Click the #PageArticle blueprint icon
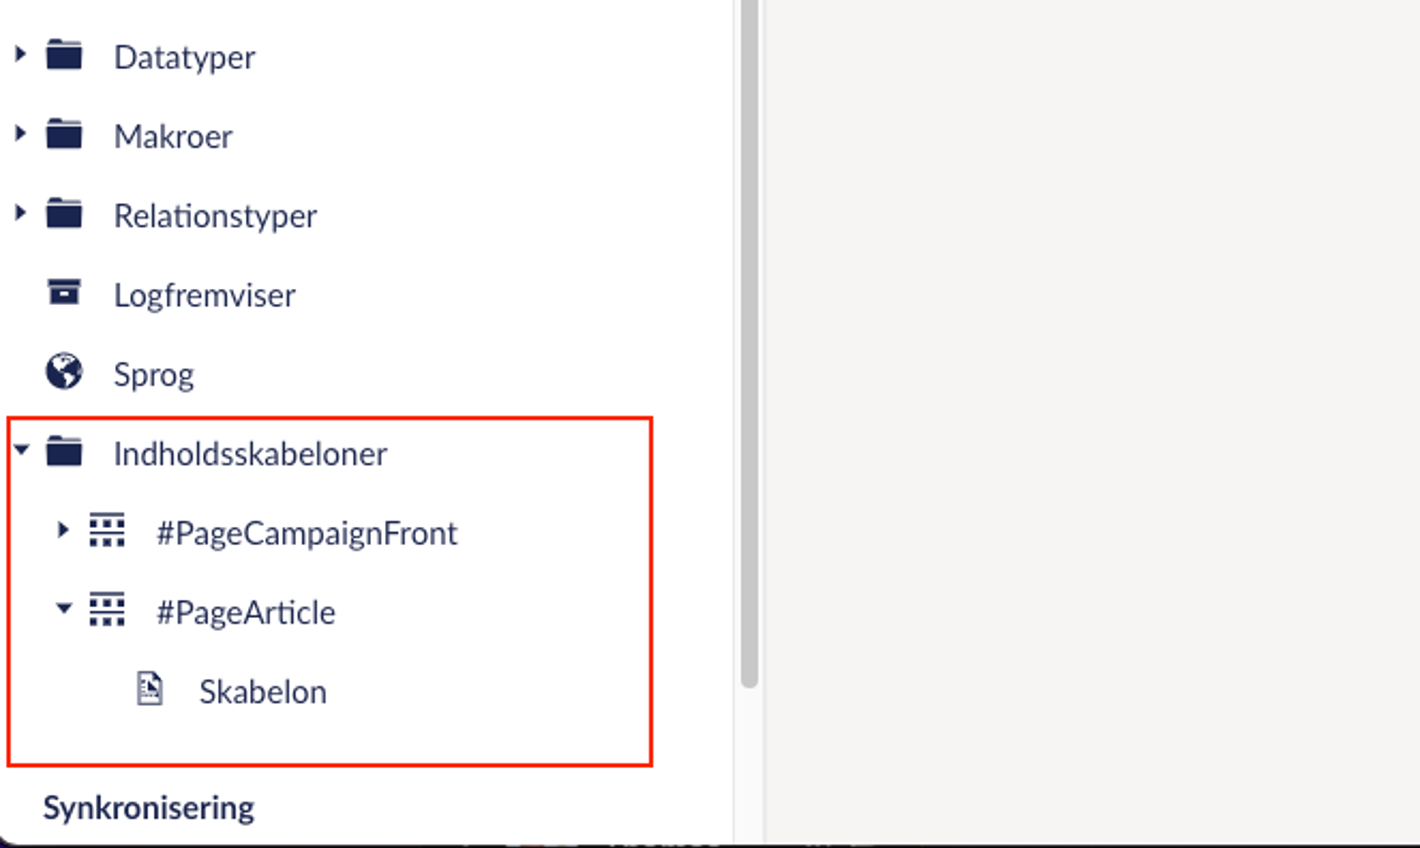Screen dimensions: 1420x848 click(x=107, y=609)
